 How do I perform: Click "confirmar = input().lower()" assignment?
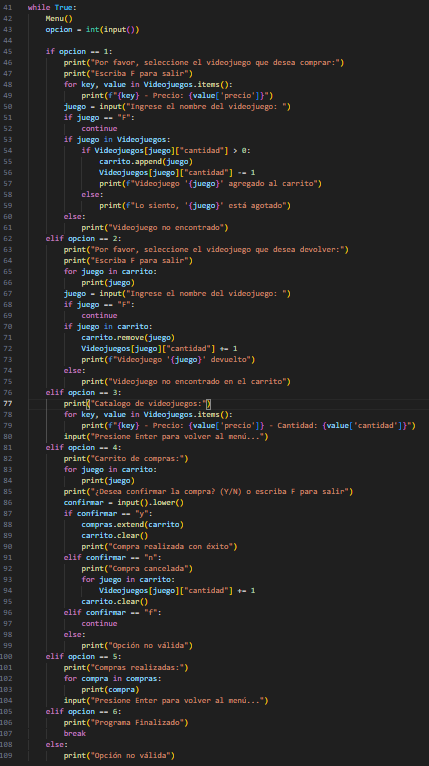click(x=124, y=502)
